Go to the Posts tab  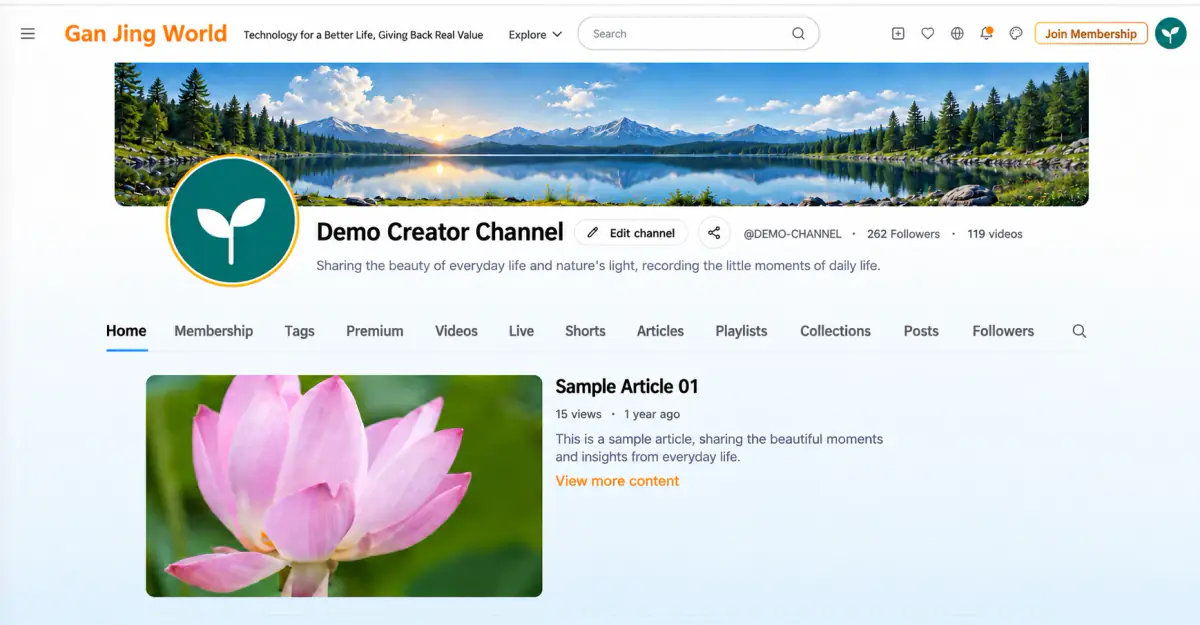921,331
